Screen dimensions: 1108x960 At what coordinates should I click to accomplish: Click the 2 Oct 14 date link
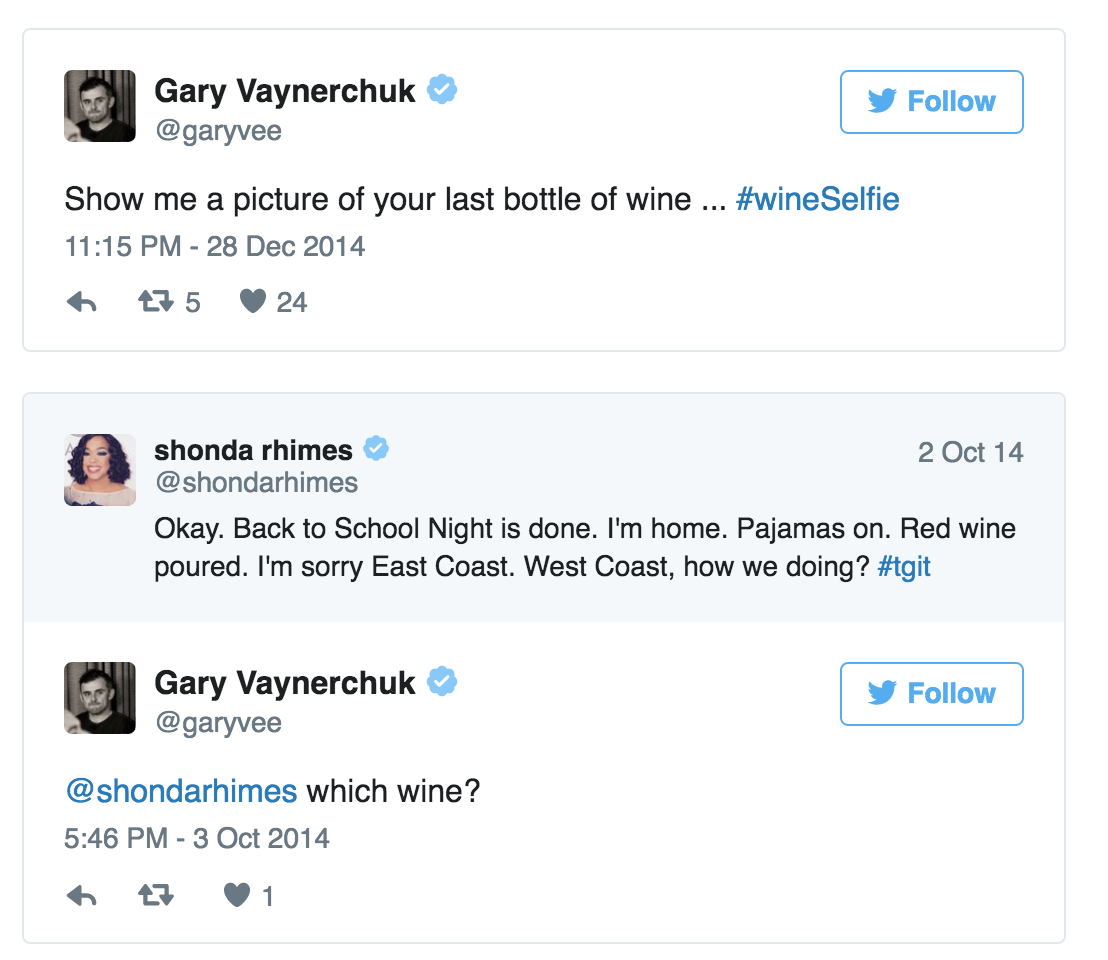[x=970, y=452]
